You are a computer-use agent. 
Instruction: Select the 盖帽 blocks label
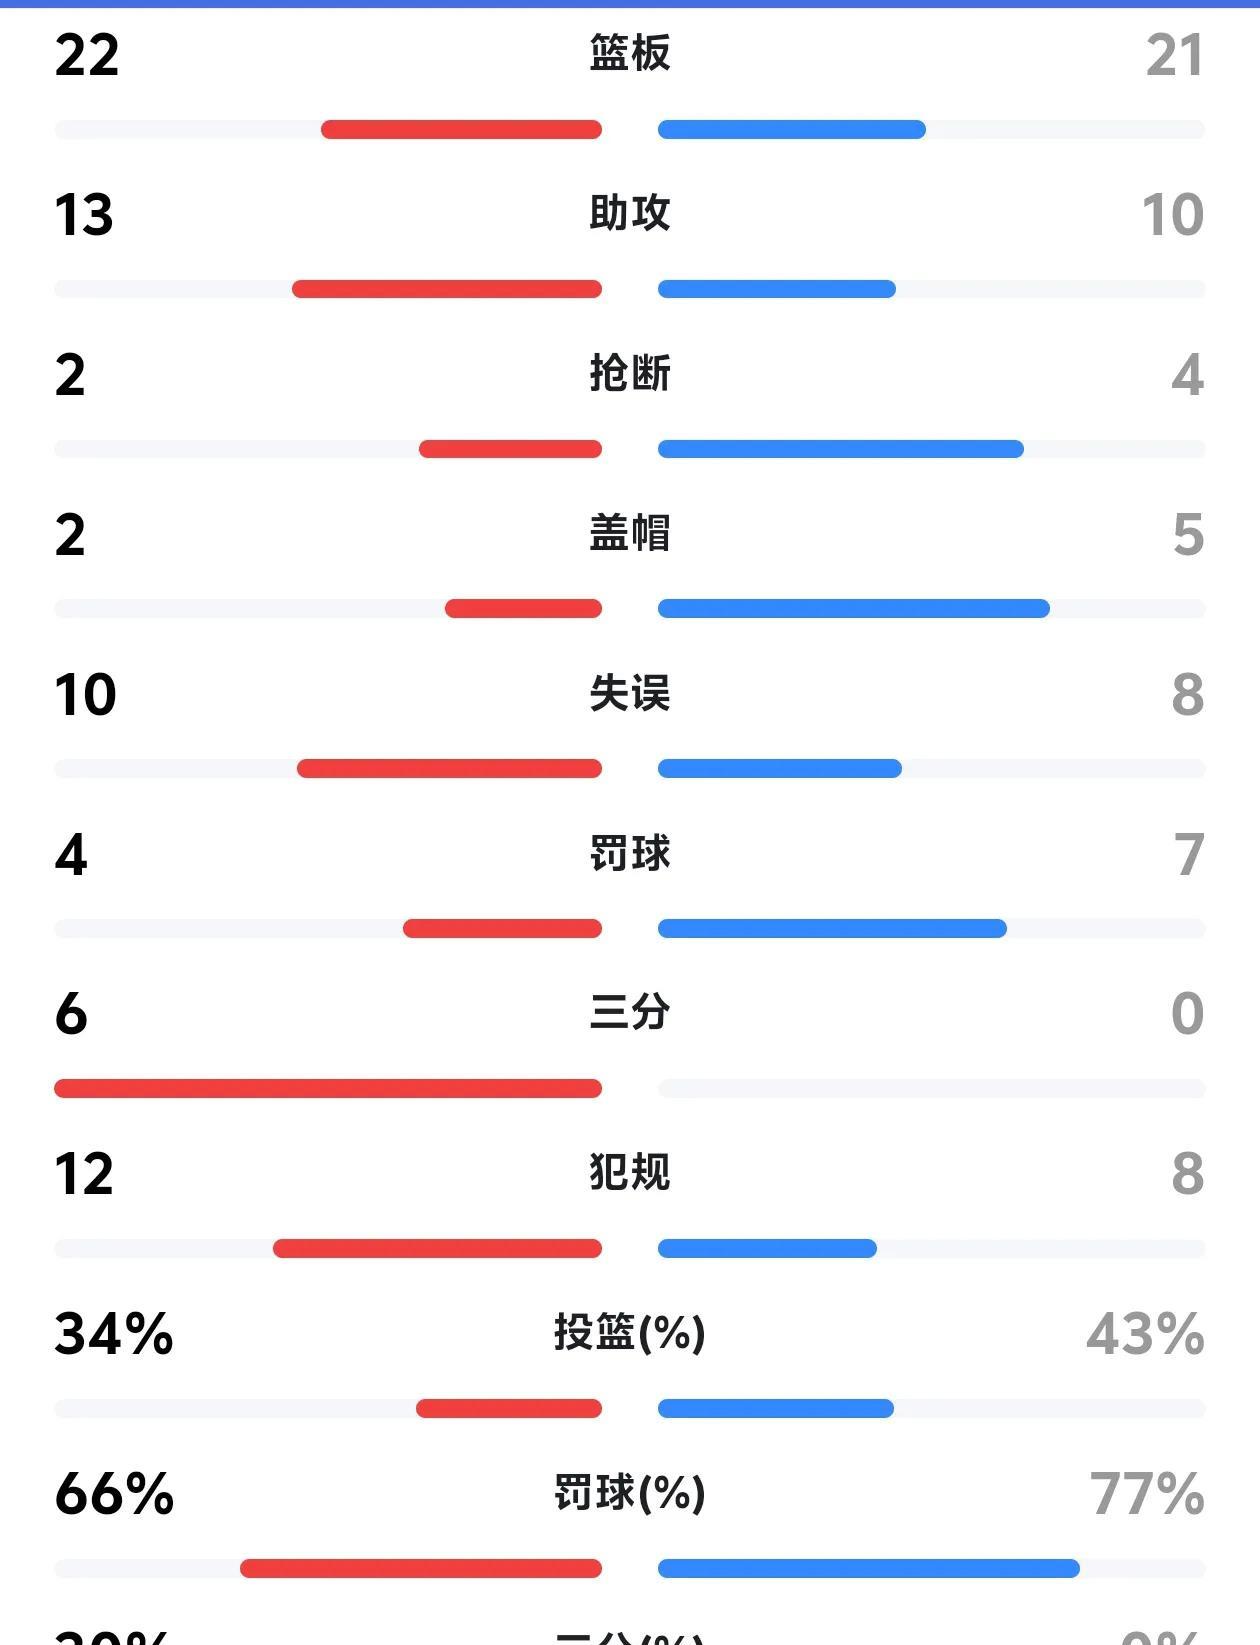[630, 533]
